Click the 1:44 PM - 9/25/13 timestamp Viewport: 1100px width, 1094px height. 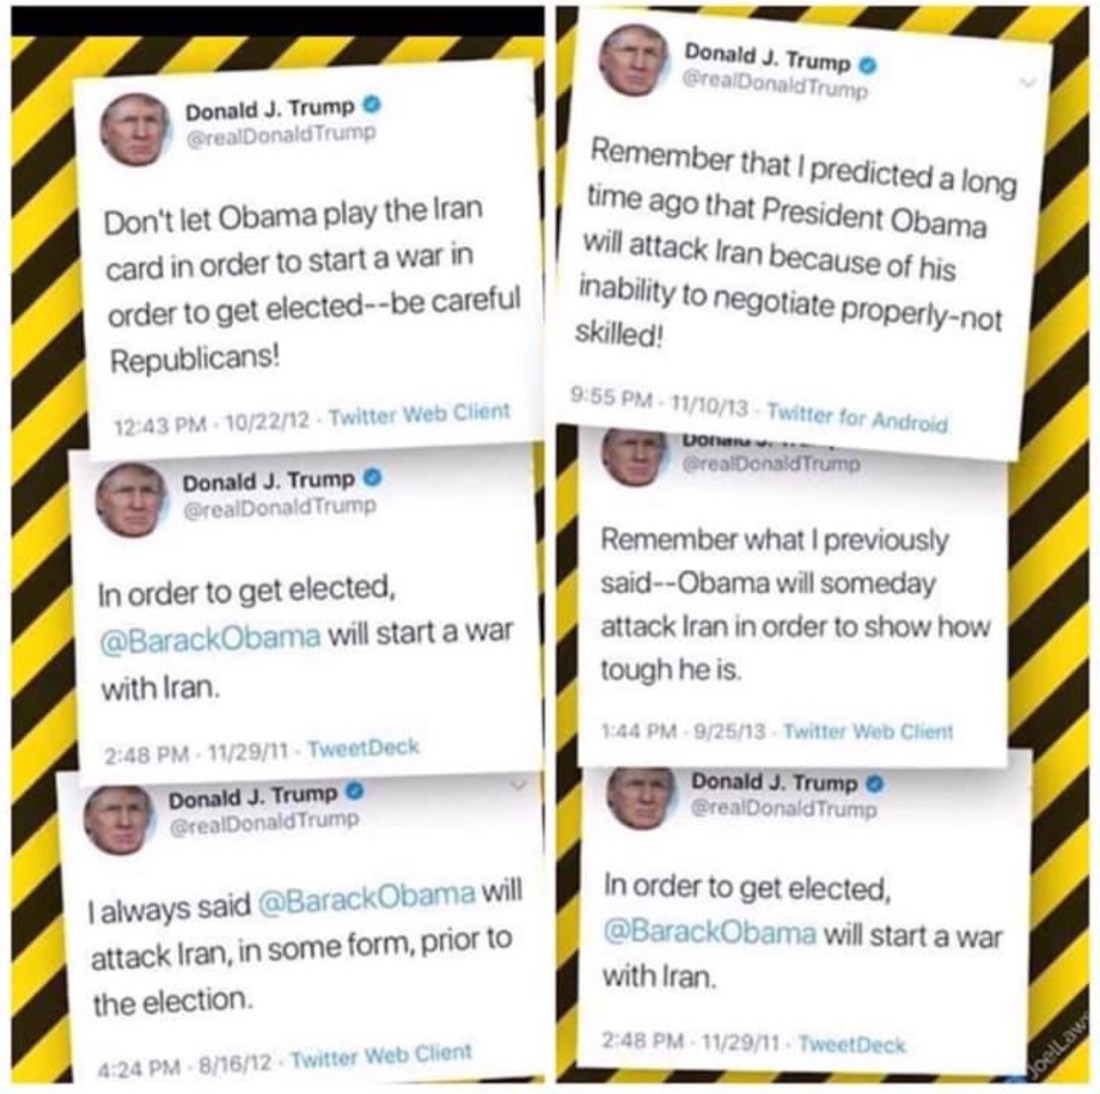click(683, 731)
